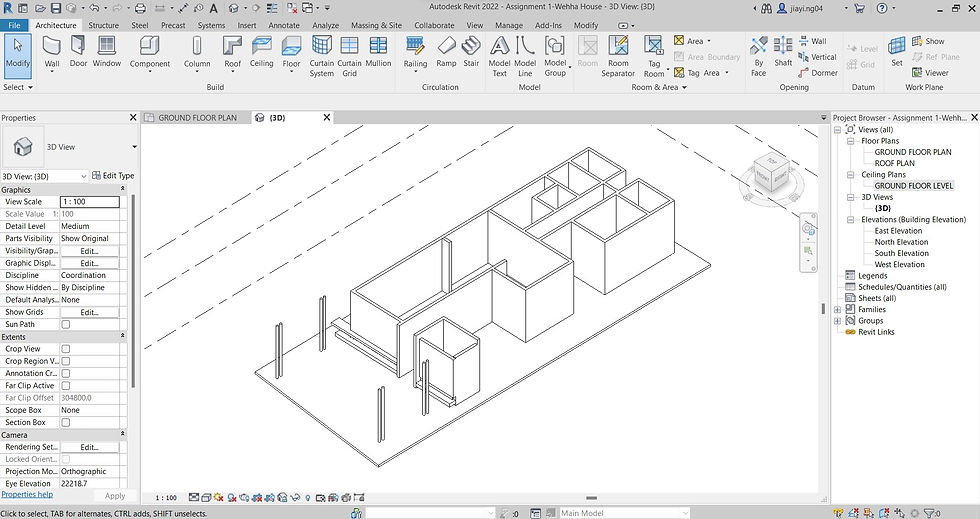The height and width of the screenshot is (519, 980).
Task: Expand the Families node in Project Browser
Action: pos(838,310)
